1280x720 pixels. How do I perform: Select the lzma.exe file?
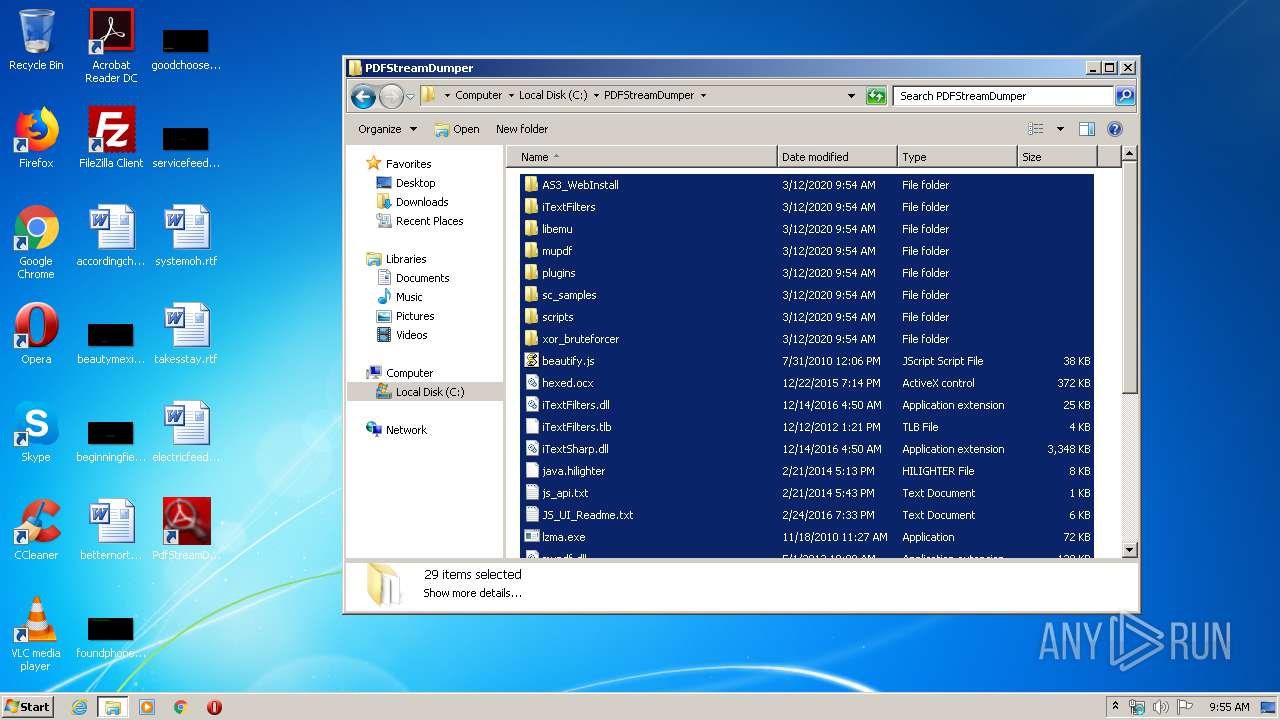point(807,537)
